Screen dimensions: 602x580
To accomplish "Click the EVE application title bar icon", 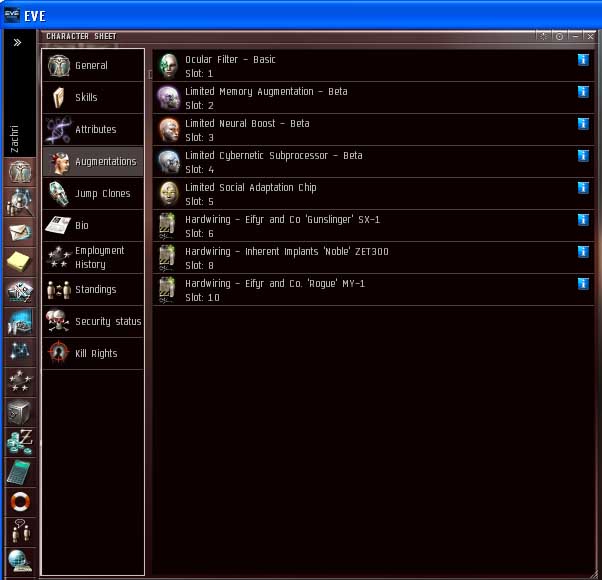I will pos(12,15).
